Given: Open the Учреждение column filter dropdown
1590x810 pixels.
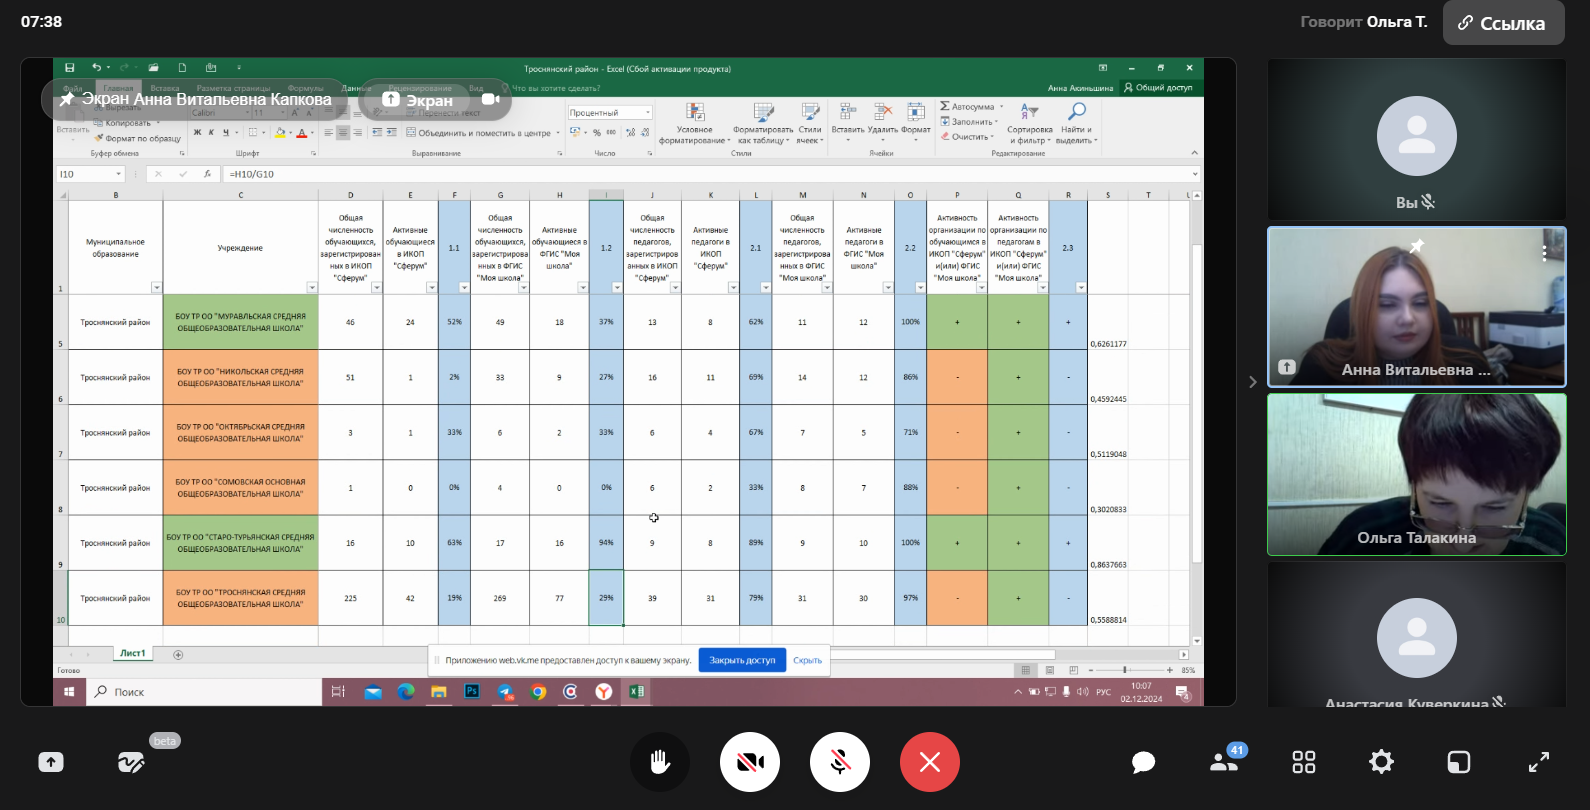Looking at the screenshot, I should (x=312, y=288).
